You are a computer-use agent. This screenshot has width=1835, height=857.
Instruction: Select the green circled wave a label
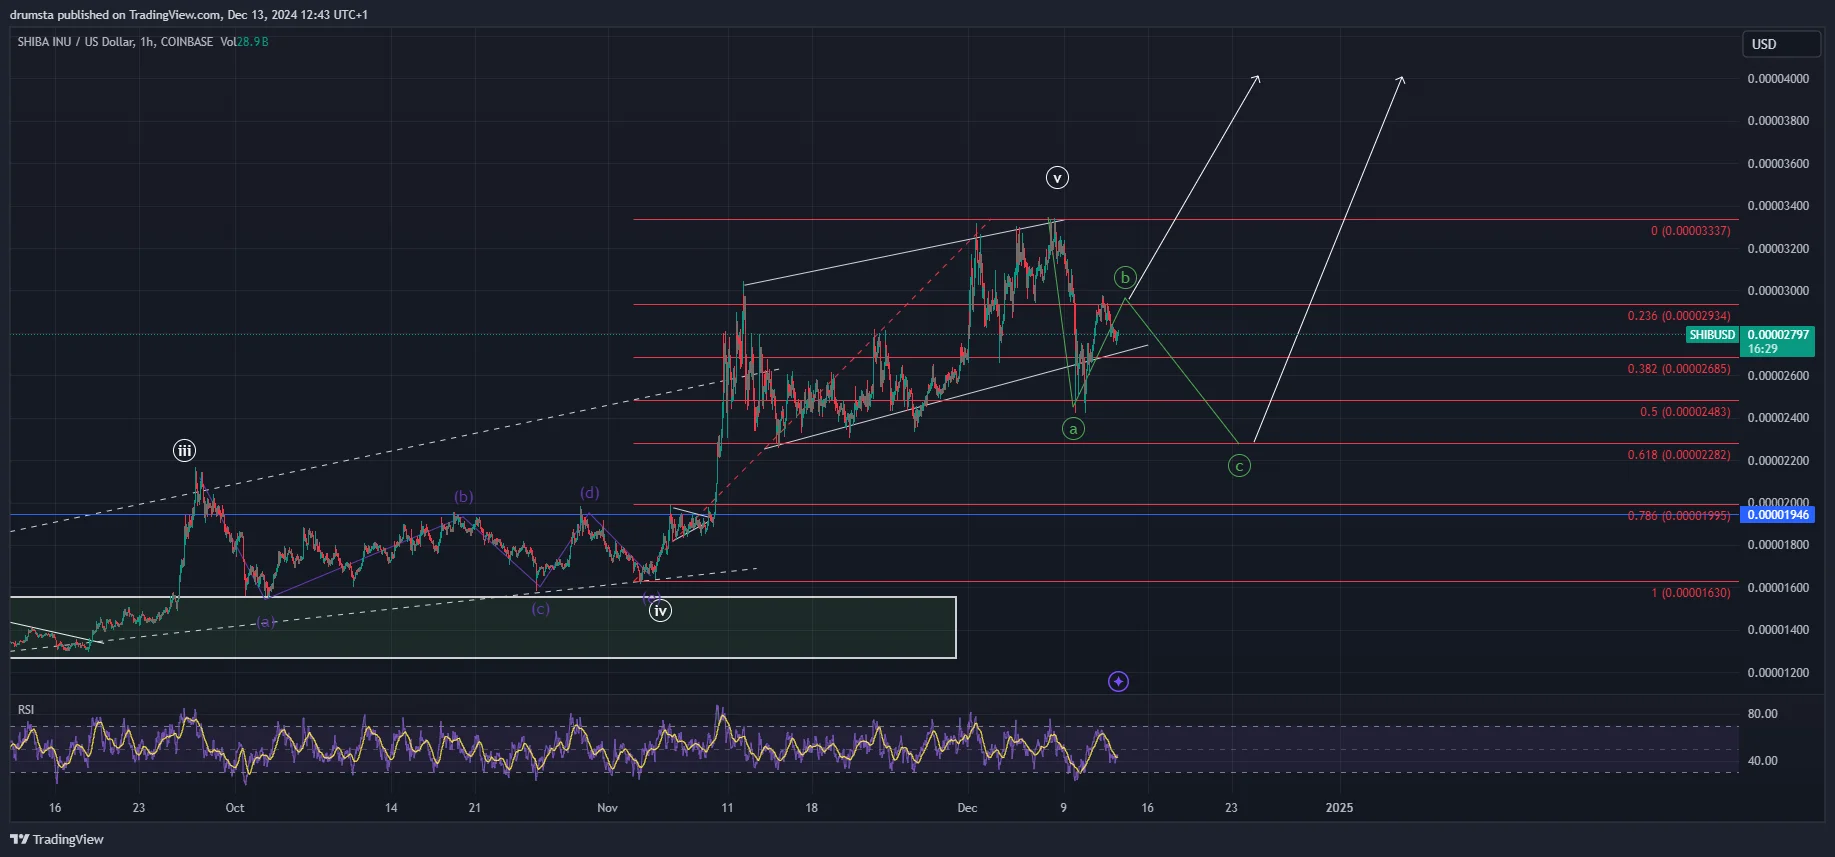click(1073, 429)
